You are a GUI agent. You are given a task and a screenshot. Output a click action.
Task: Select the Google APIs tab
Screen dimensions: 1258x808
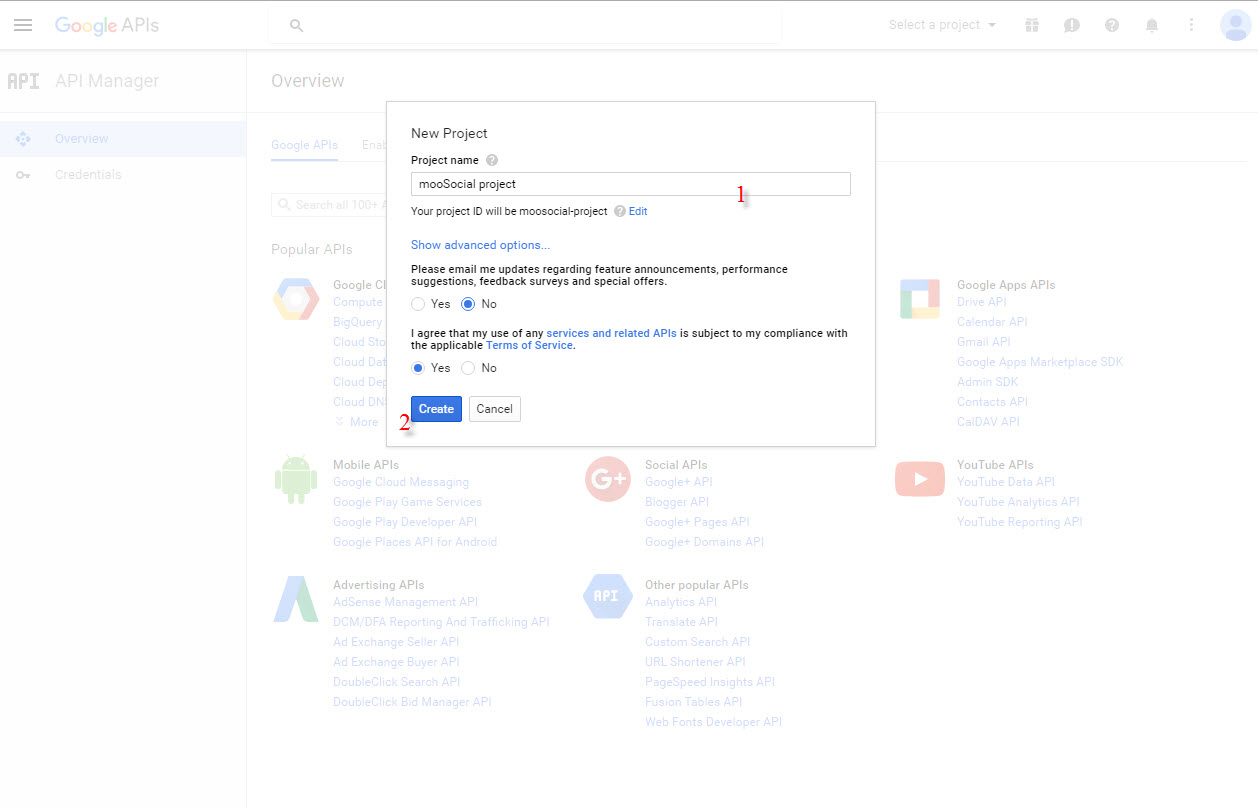point(304,145)
